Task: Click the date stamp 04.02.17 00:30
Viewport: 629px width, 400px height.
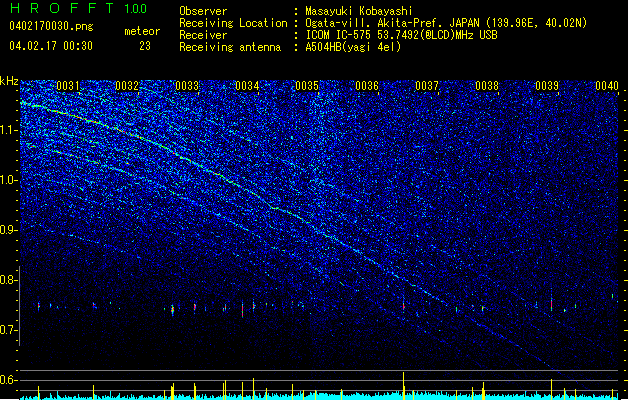Action: [51, 46]
